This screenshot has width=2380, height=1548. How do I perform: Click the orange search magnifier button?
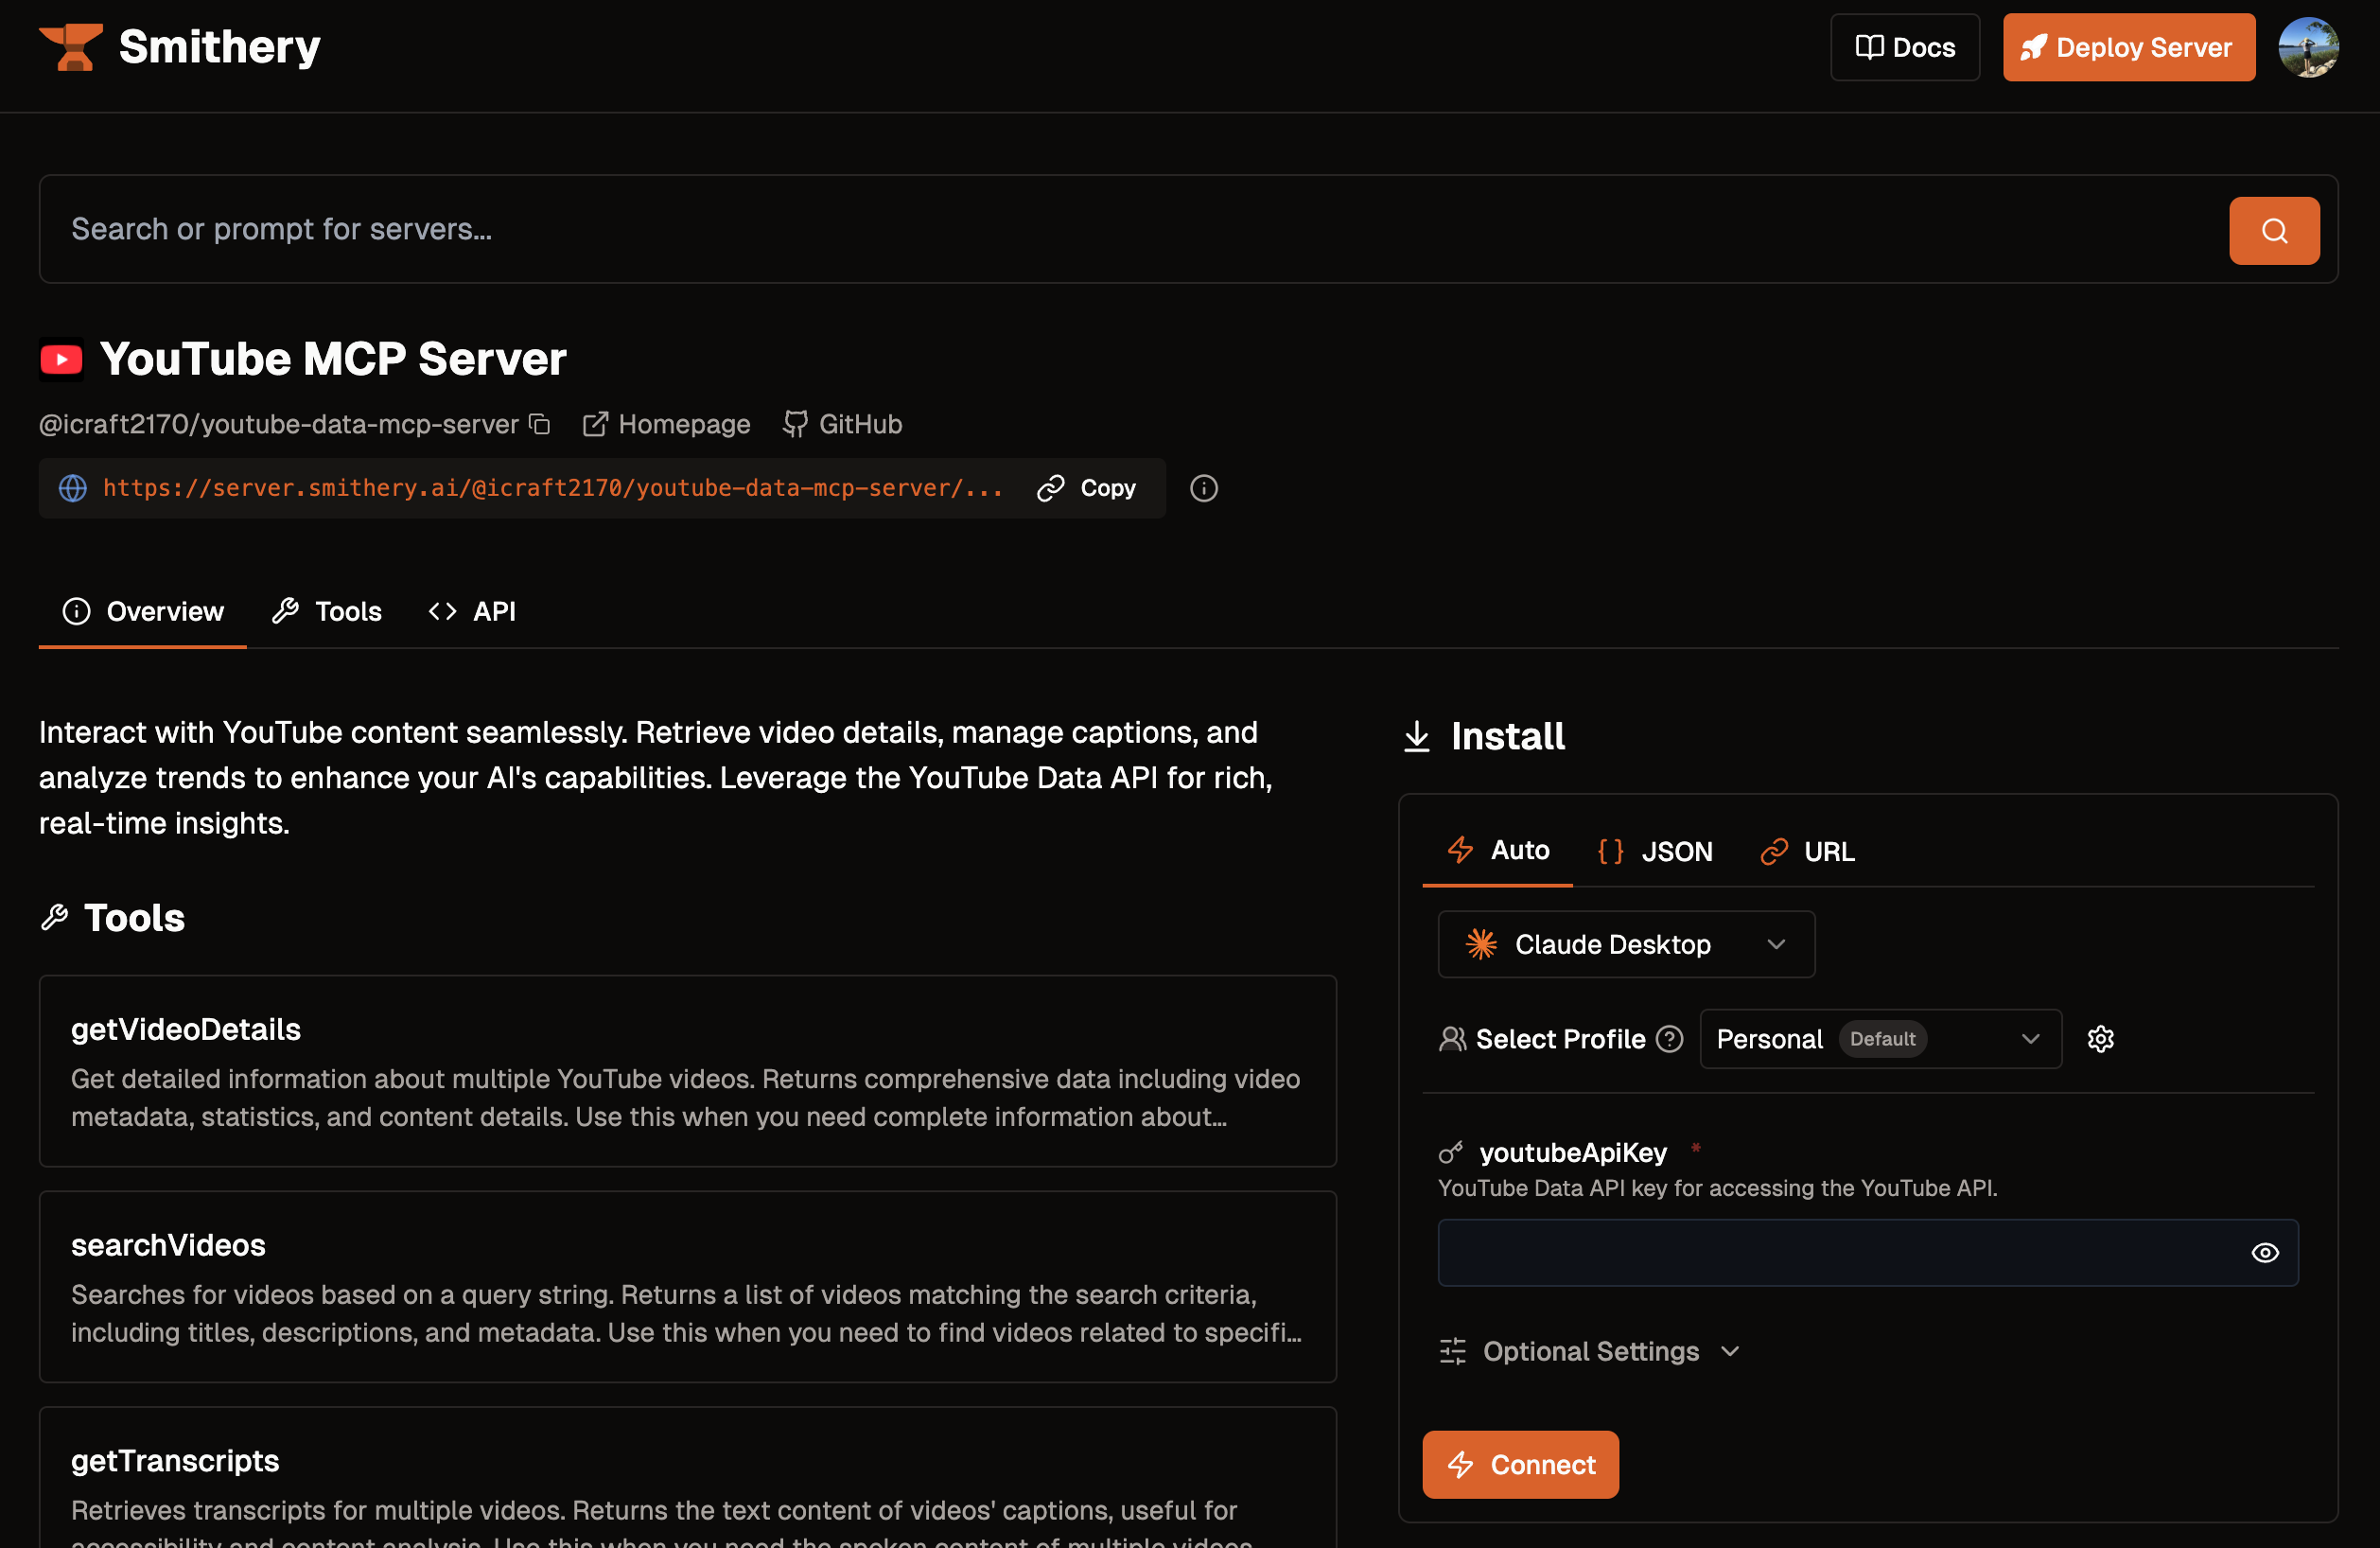(x=2274, y=230)
